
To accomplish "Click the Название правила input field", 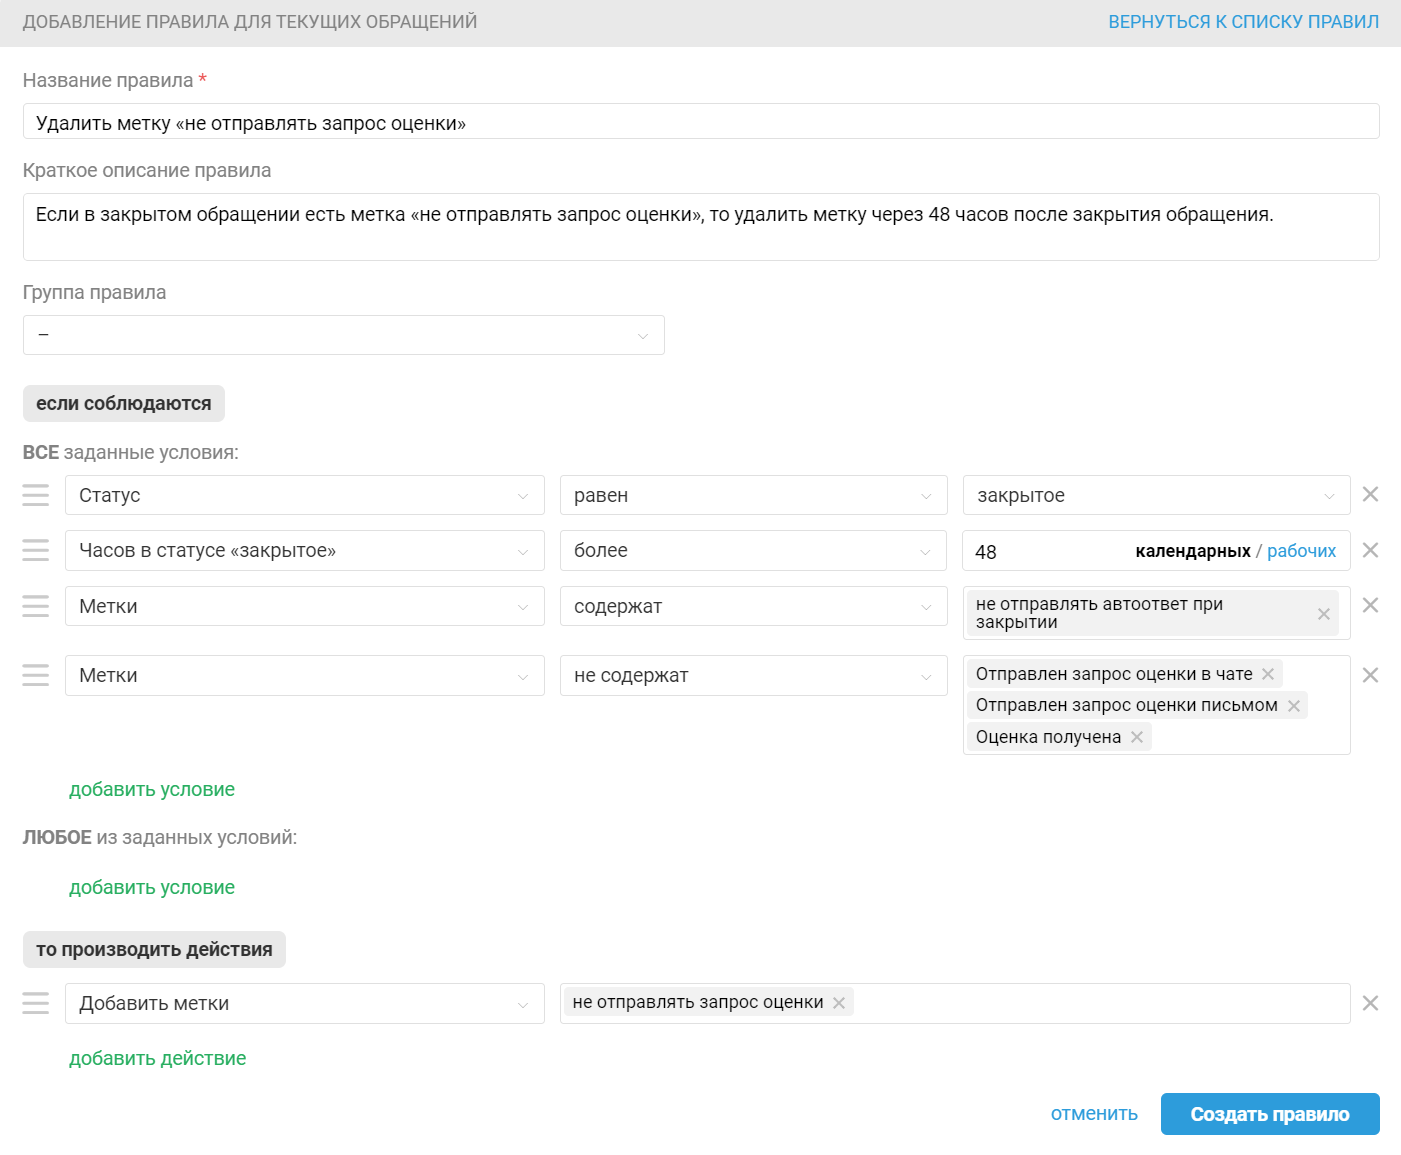I will (700, 122).
